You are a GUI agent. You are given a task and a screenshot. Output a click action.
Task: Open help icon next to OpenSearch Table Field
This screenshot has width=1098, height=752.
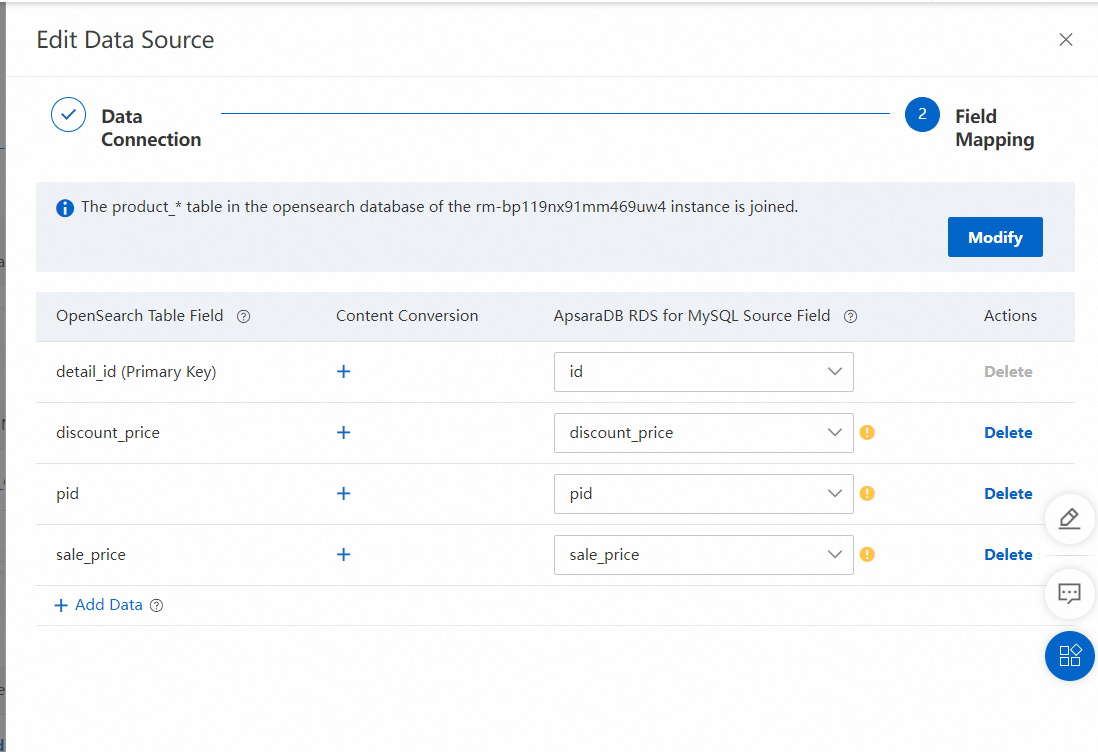pos(244,316)
